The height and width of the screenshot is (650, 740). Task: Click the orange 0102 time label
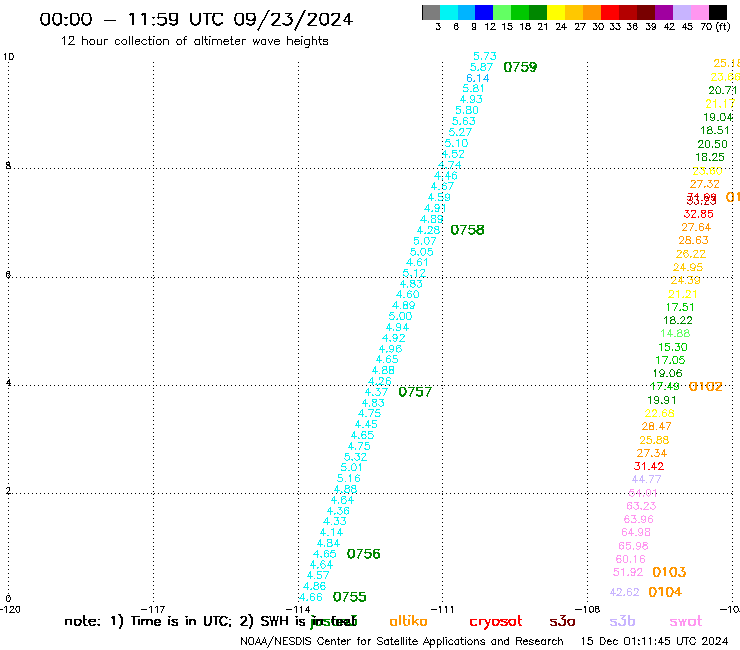pos(706,387)
